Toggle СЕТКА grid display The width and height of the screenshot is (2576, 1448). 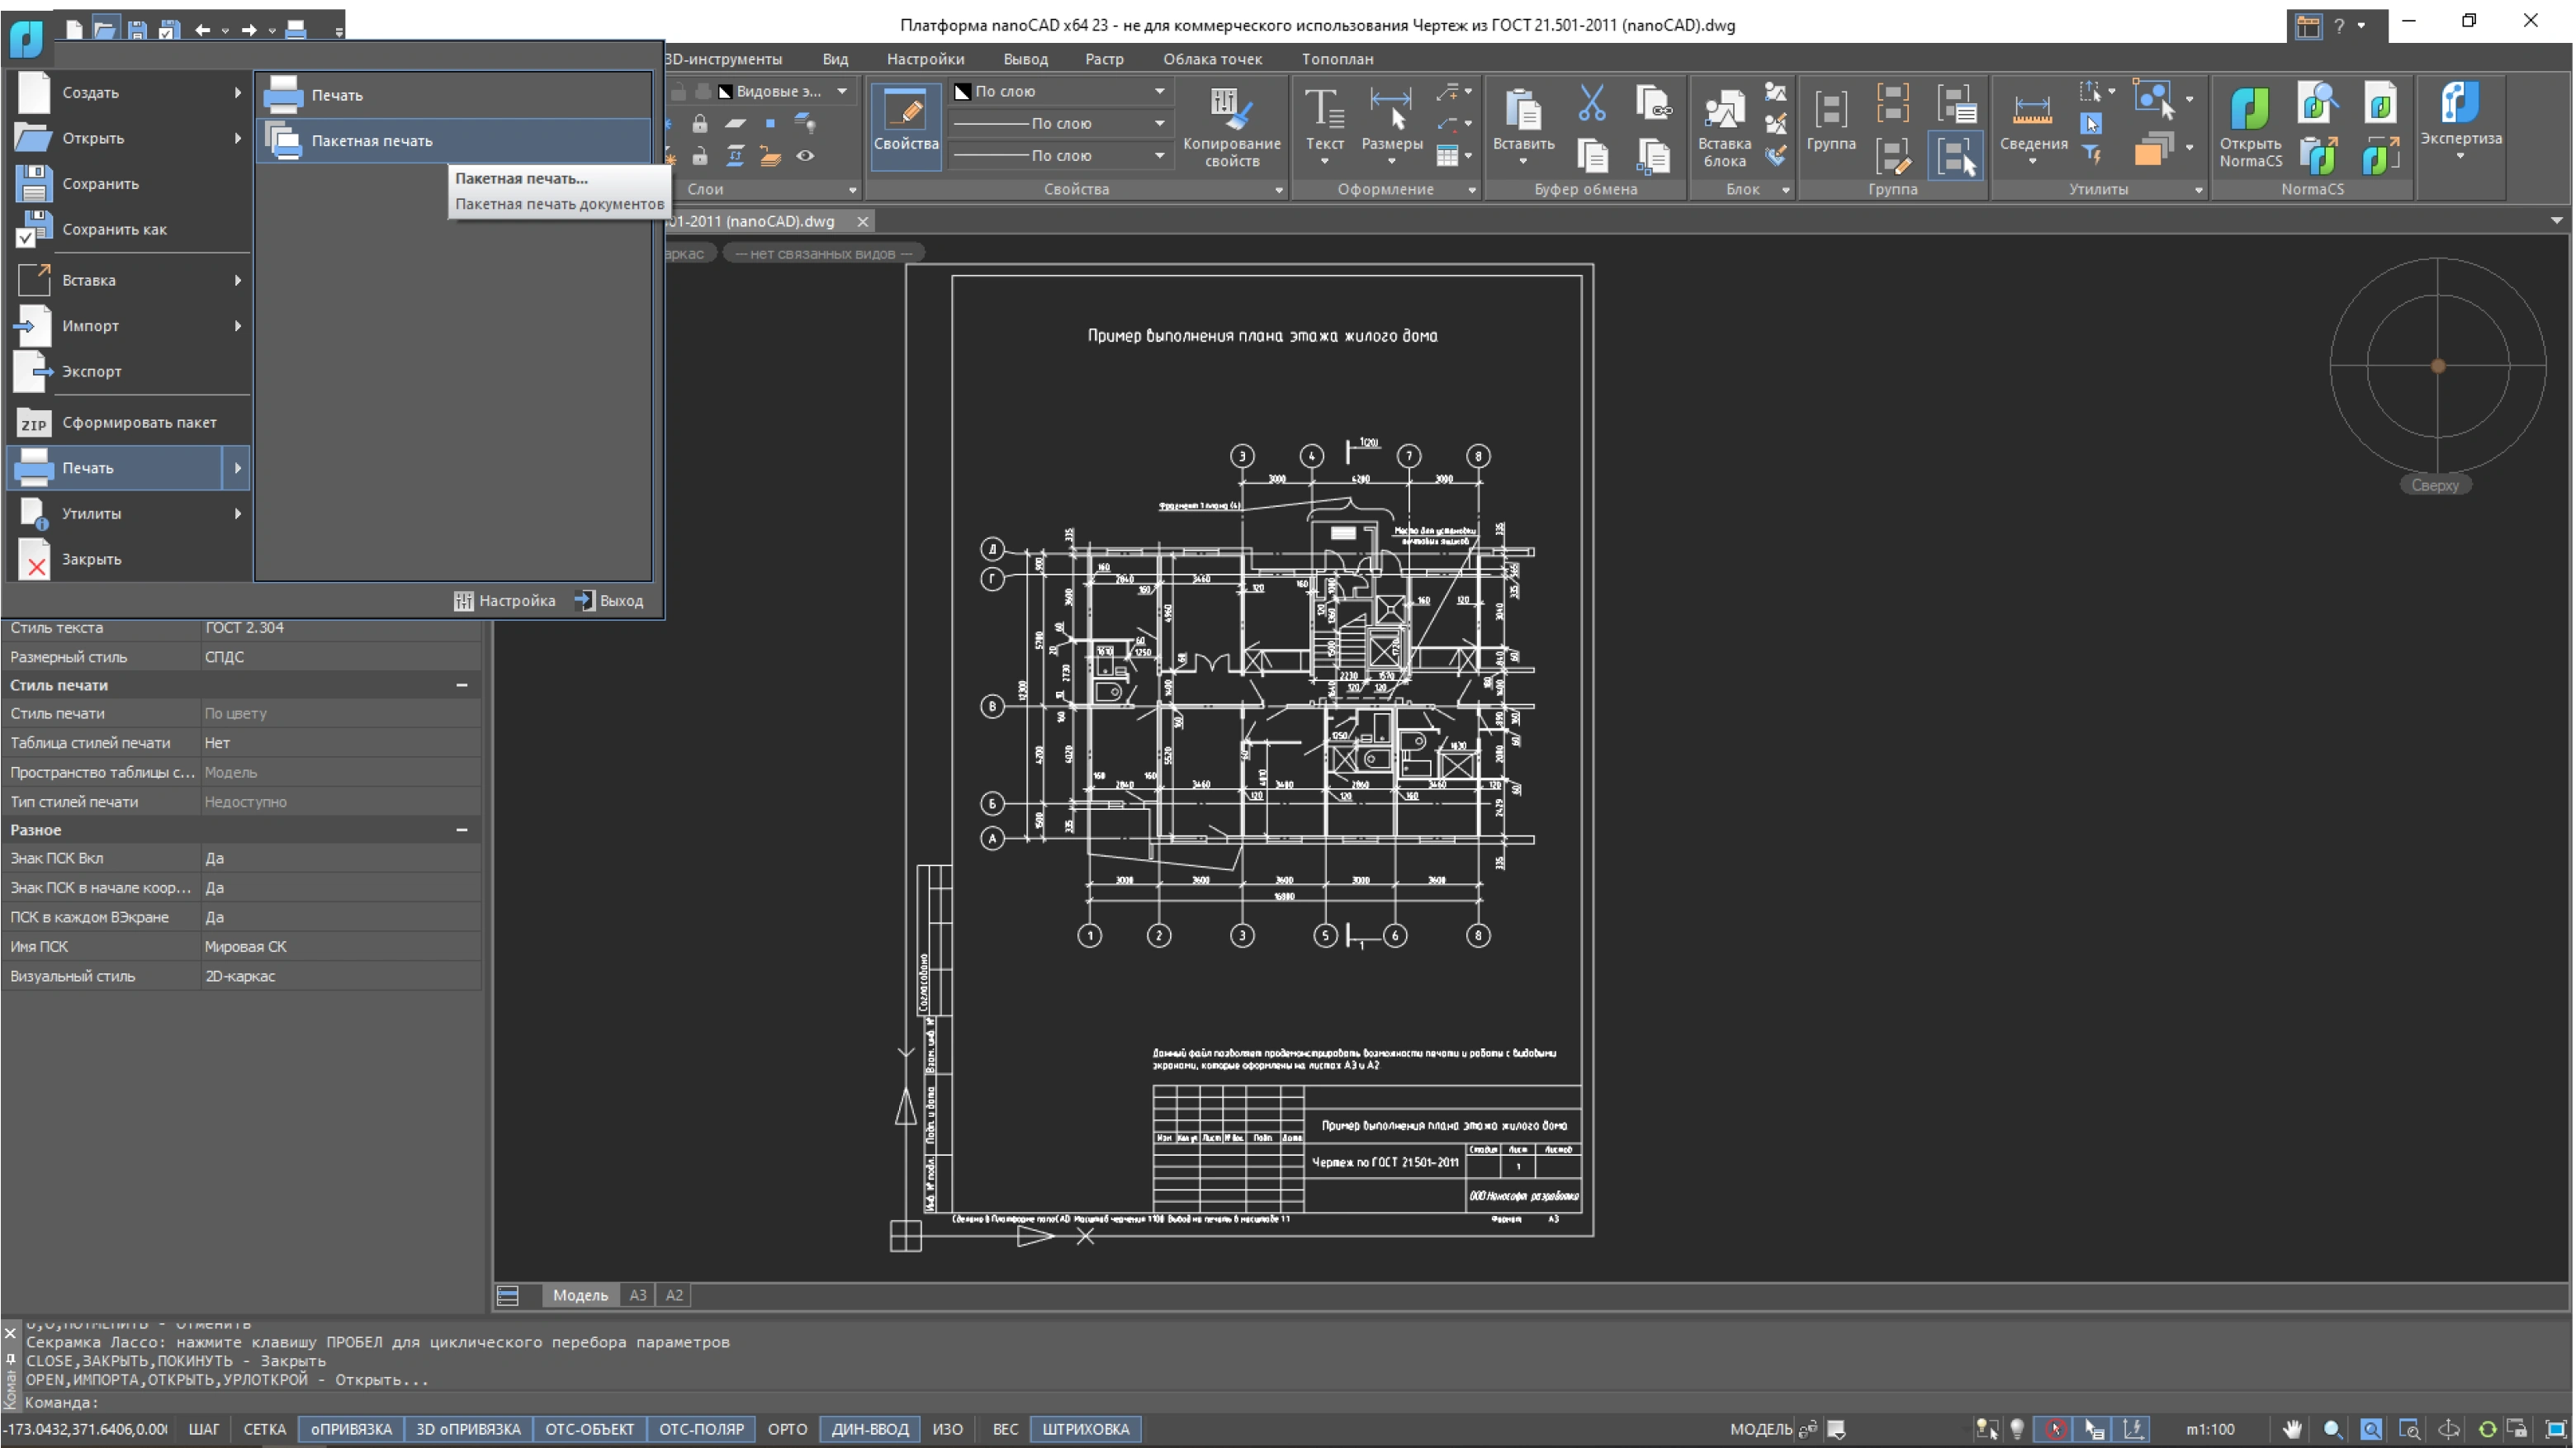click(x=264, y=1429)
